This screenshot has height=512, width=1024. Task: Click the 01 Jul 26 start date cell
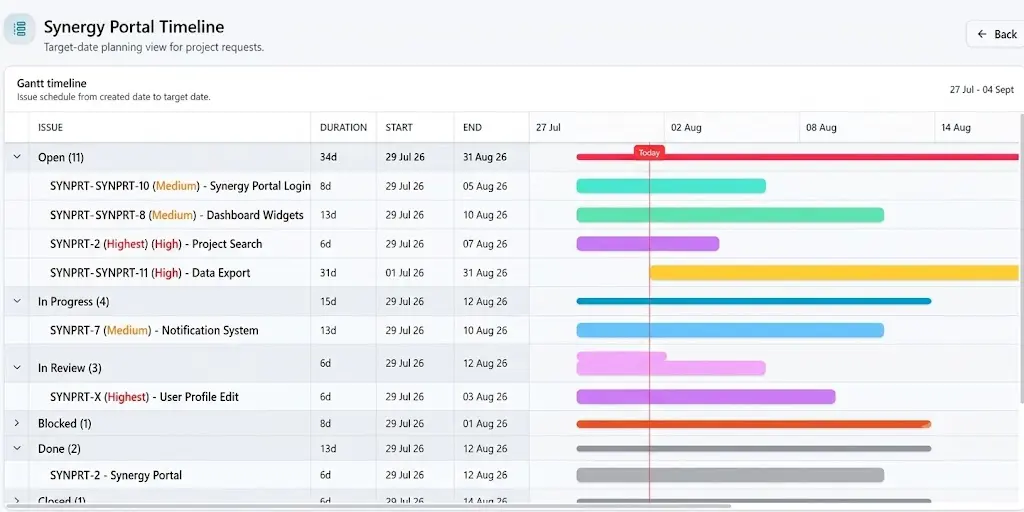coord(404,273)
